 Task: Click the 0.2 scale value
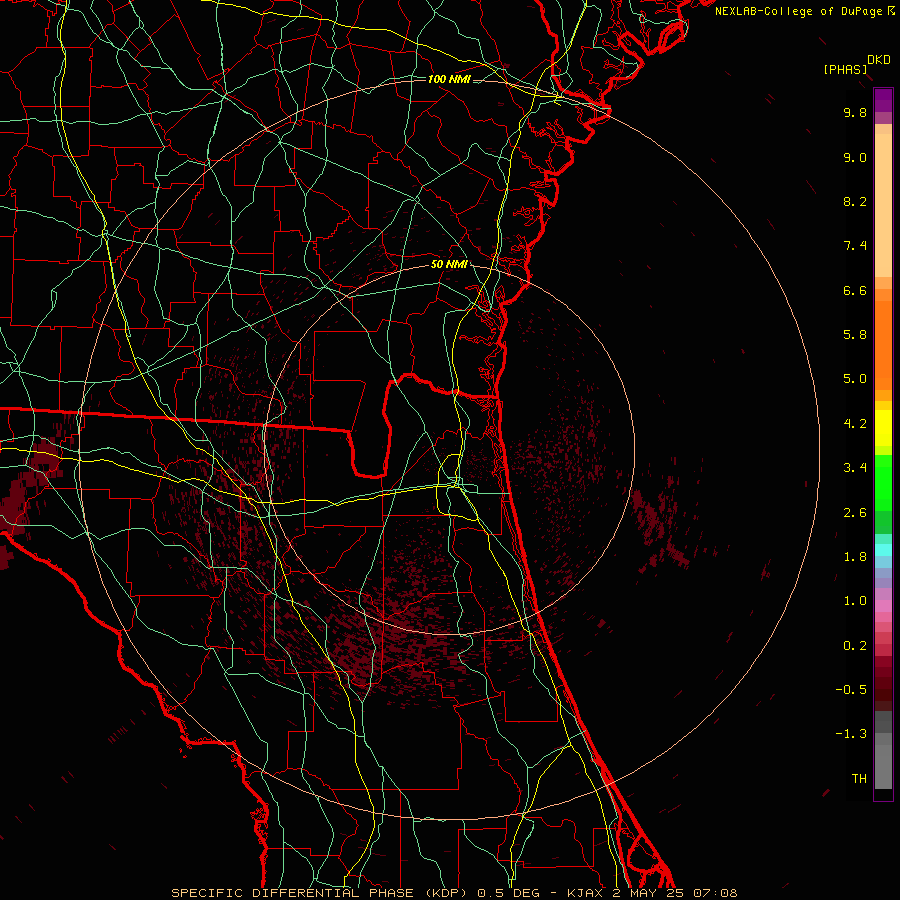point(855,646)
